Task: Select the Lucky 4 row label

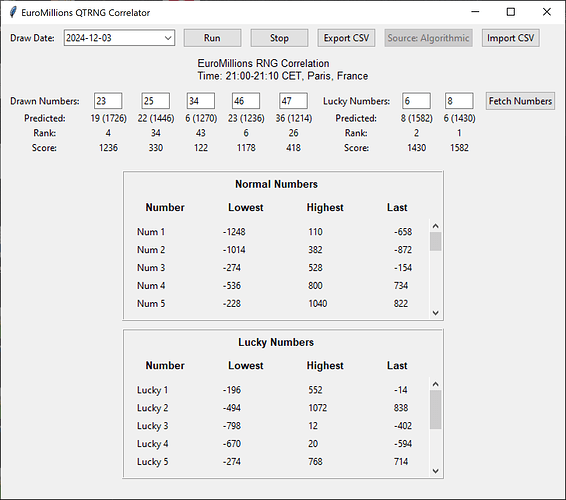Action: [152, 444]
